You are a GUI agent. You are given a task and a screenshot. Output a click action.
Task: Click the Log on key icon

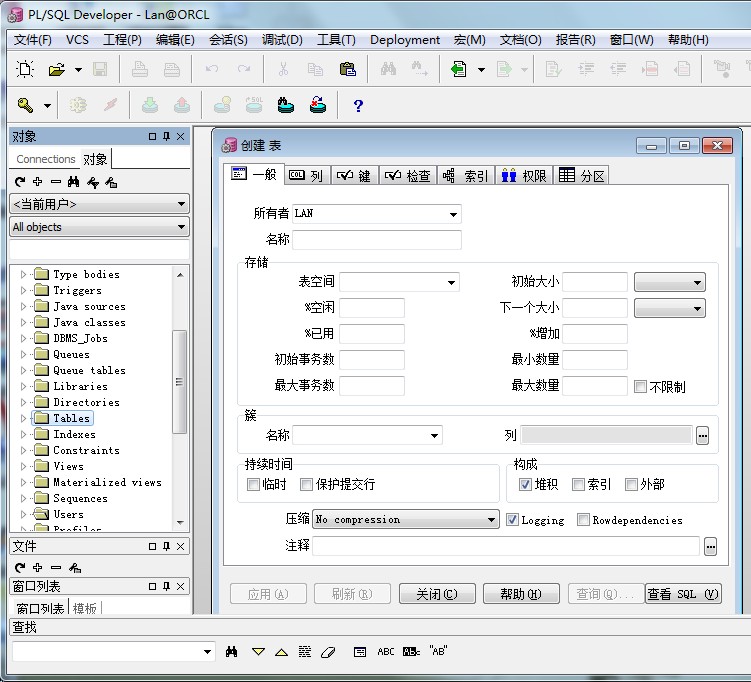click(25, 105)
